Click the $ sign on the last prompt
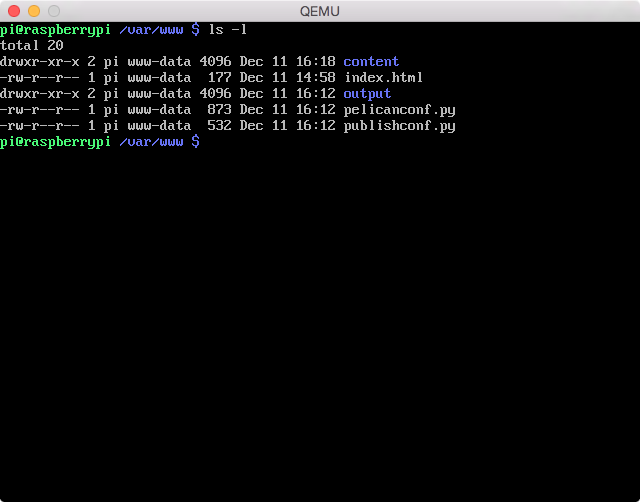Viewport: 640px width, 502px height. (x=196, y=142)
